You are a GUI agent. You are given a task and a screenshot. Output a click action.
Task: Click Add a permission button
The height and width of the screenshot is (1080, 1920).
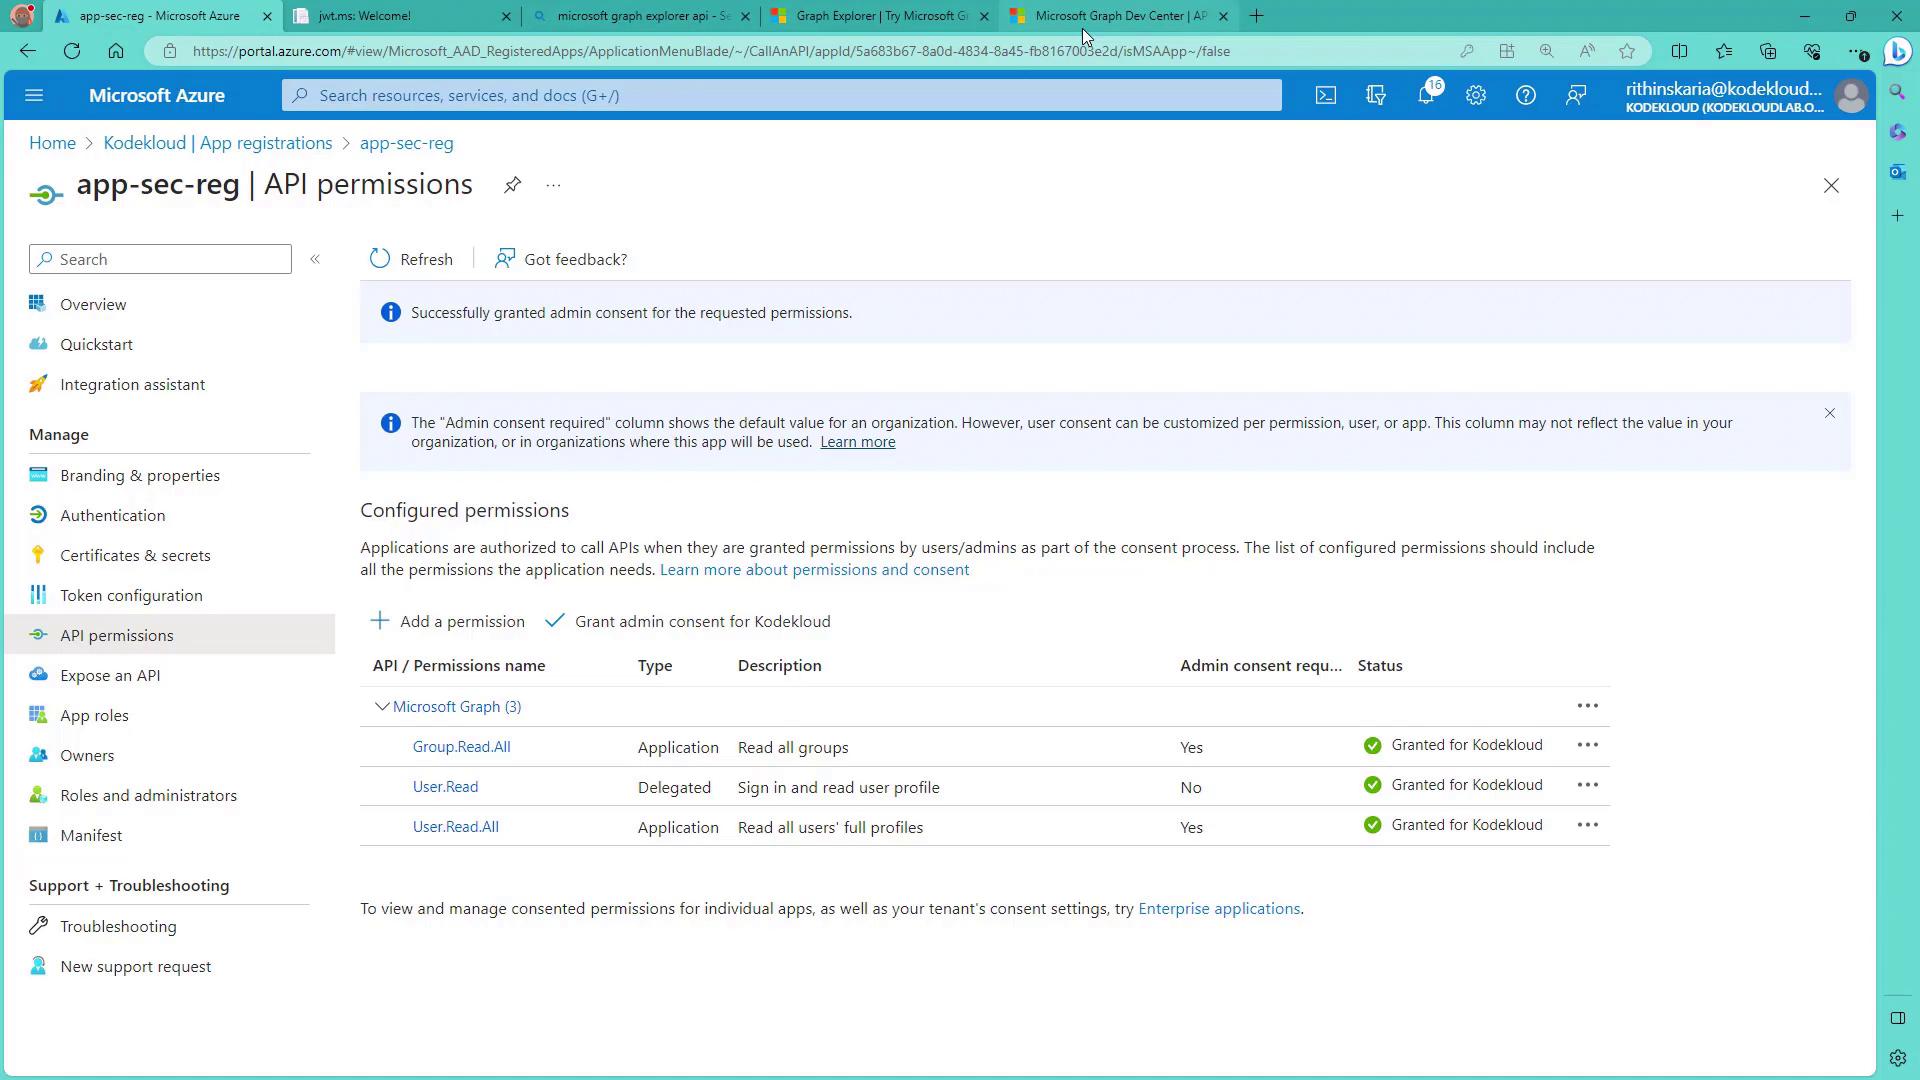coord(448,621)
